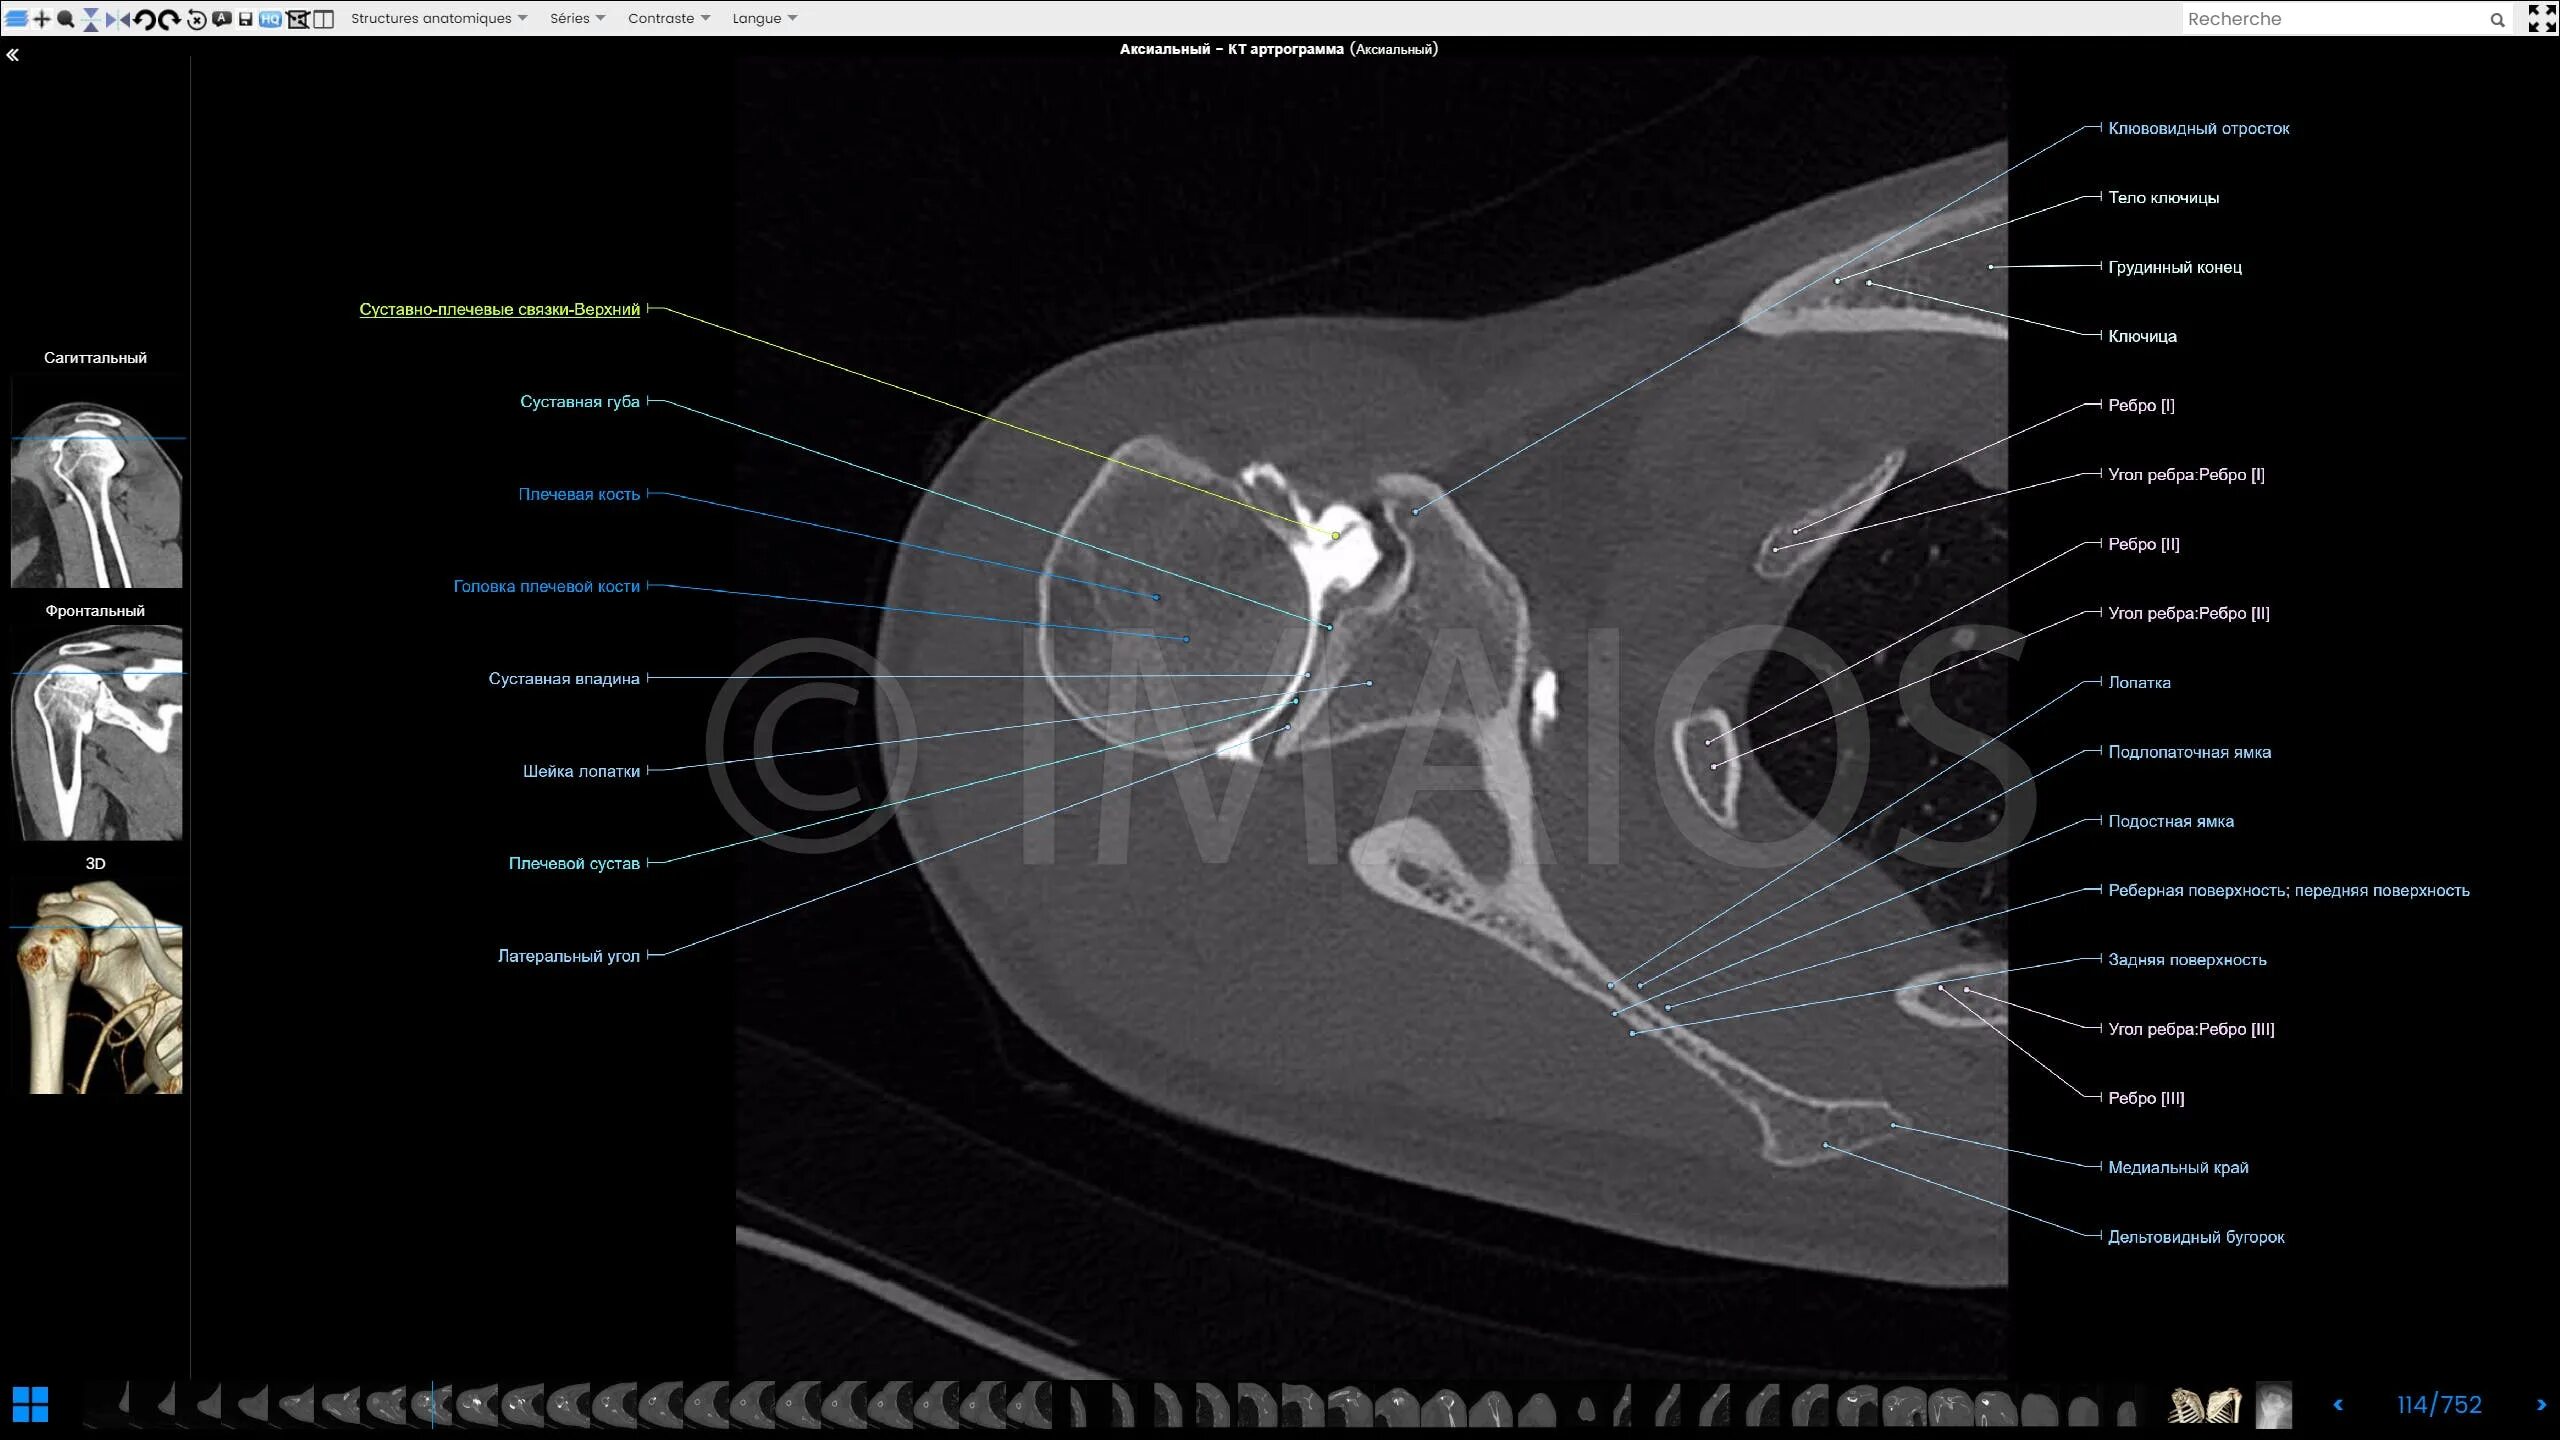
Task: Mirror the image horizontally
Action: click(x=118, y=19)
